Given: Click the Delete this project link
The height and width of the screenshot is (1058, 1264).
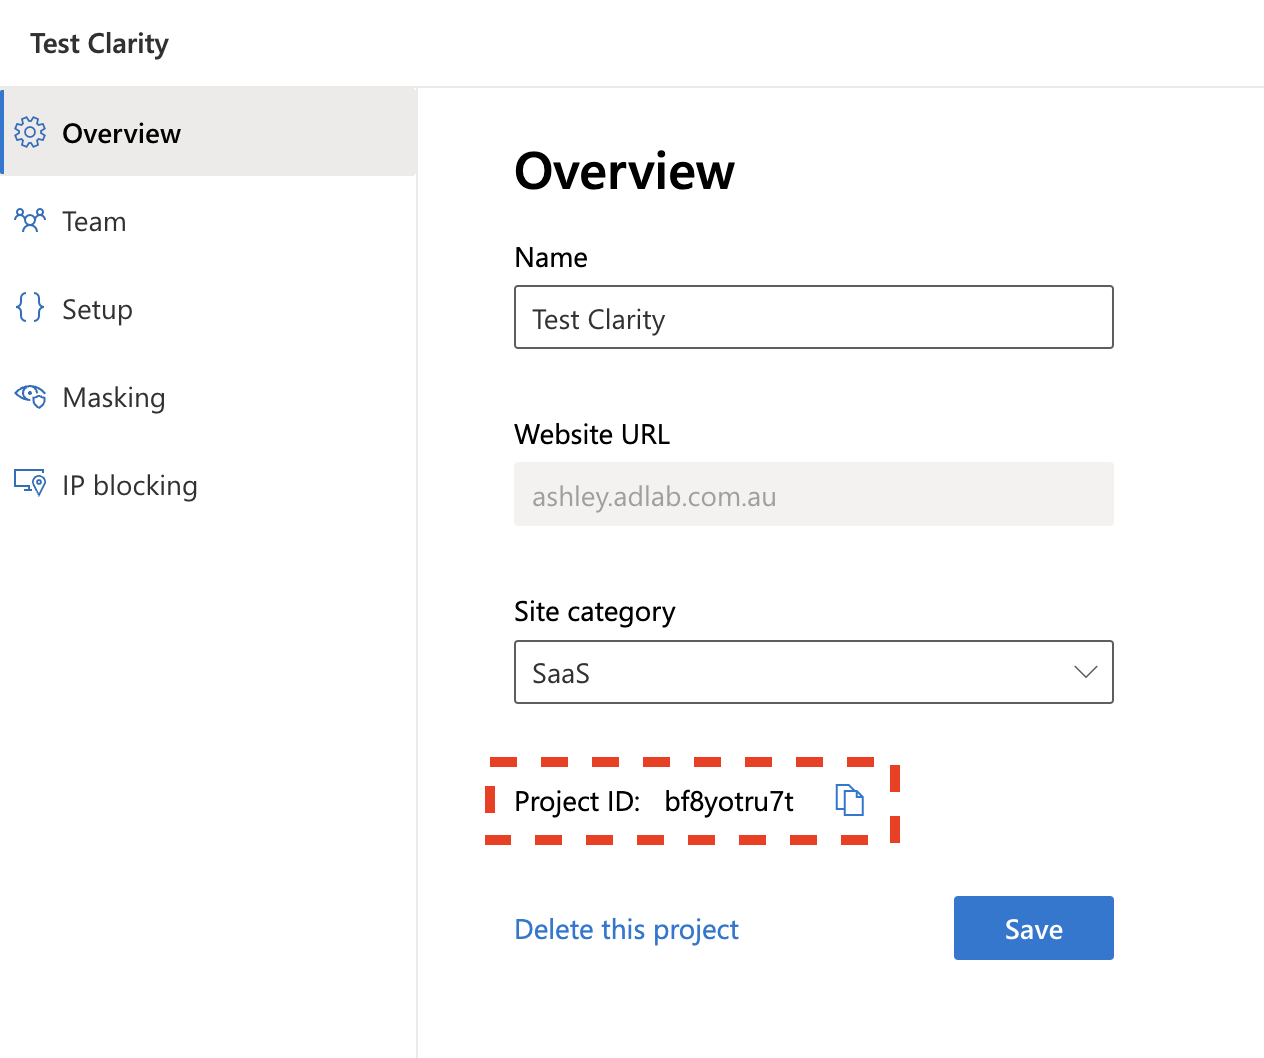Looking at the screenshot, I should coord(626,929).
